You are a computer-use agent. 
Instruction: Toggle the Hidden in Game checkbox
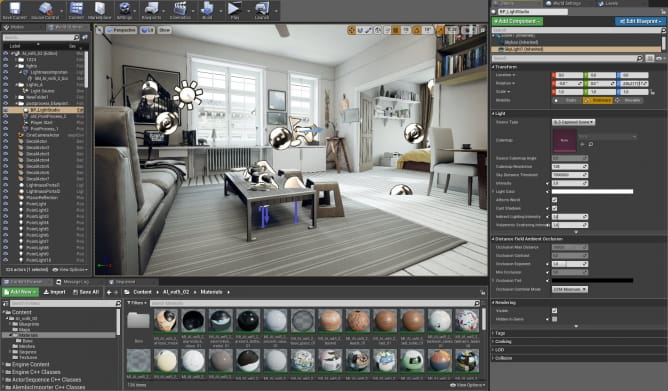coord(554,319)
